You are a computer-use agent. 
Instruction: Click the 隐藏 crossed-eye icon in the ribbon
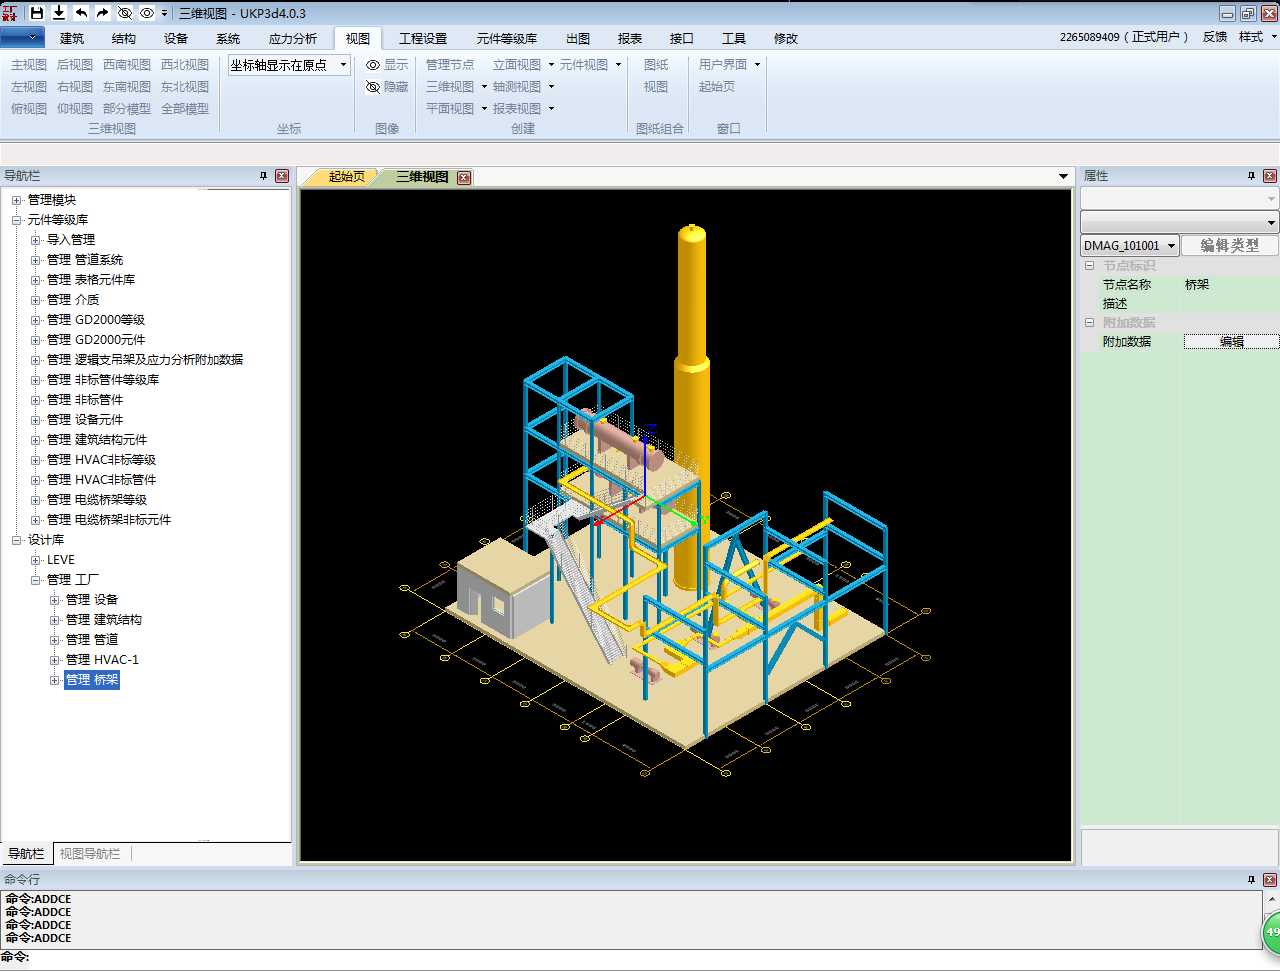[373, 87]
